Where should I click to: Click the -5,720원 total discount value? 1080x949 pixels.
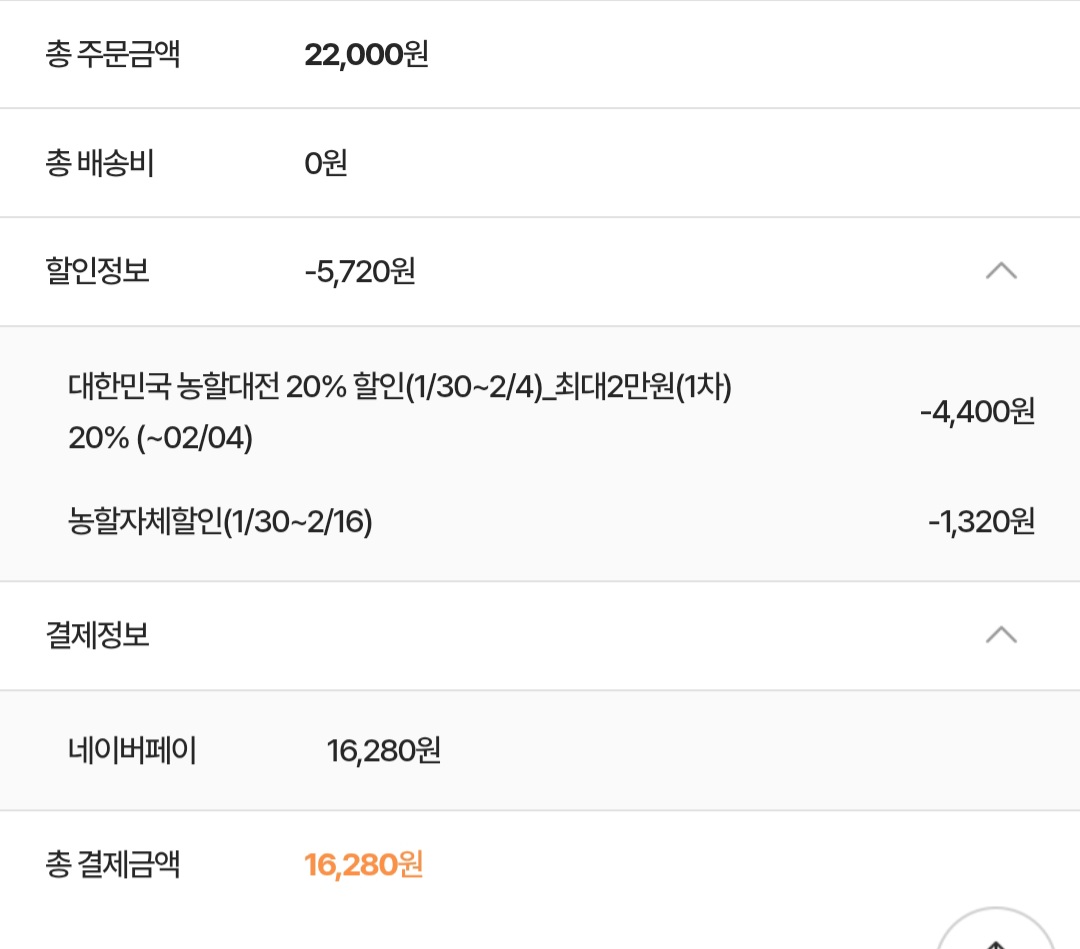(360, 271)
